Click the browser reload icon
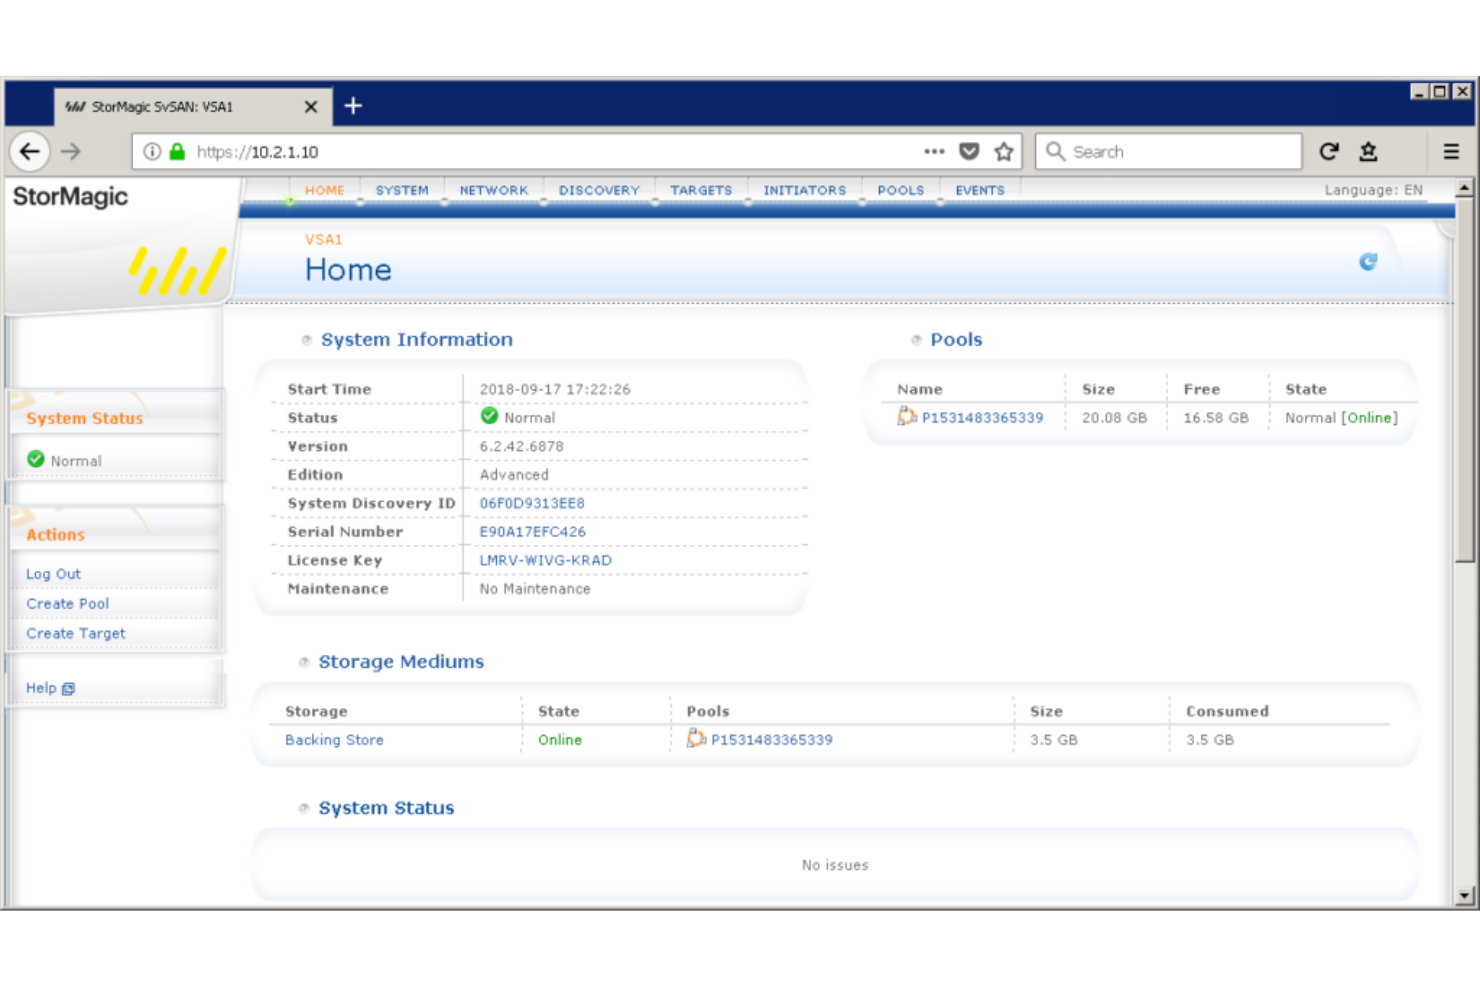Screen dimensions: 1480x987 tap(1328, 151)
